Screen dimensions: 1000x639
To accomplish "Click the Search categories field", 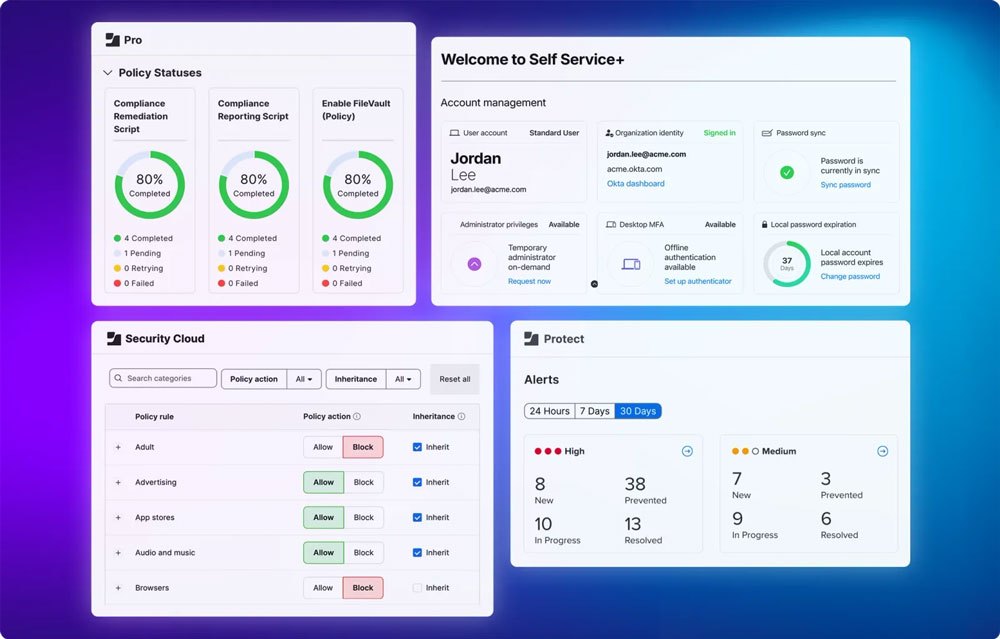I will [x=163, y=378].
